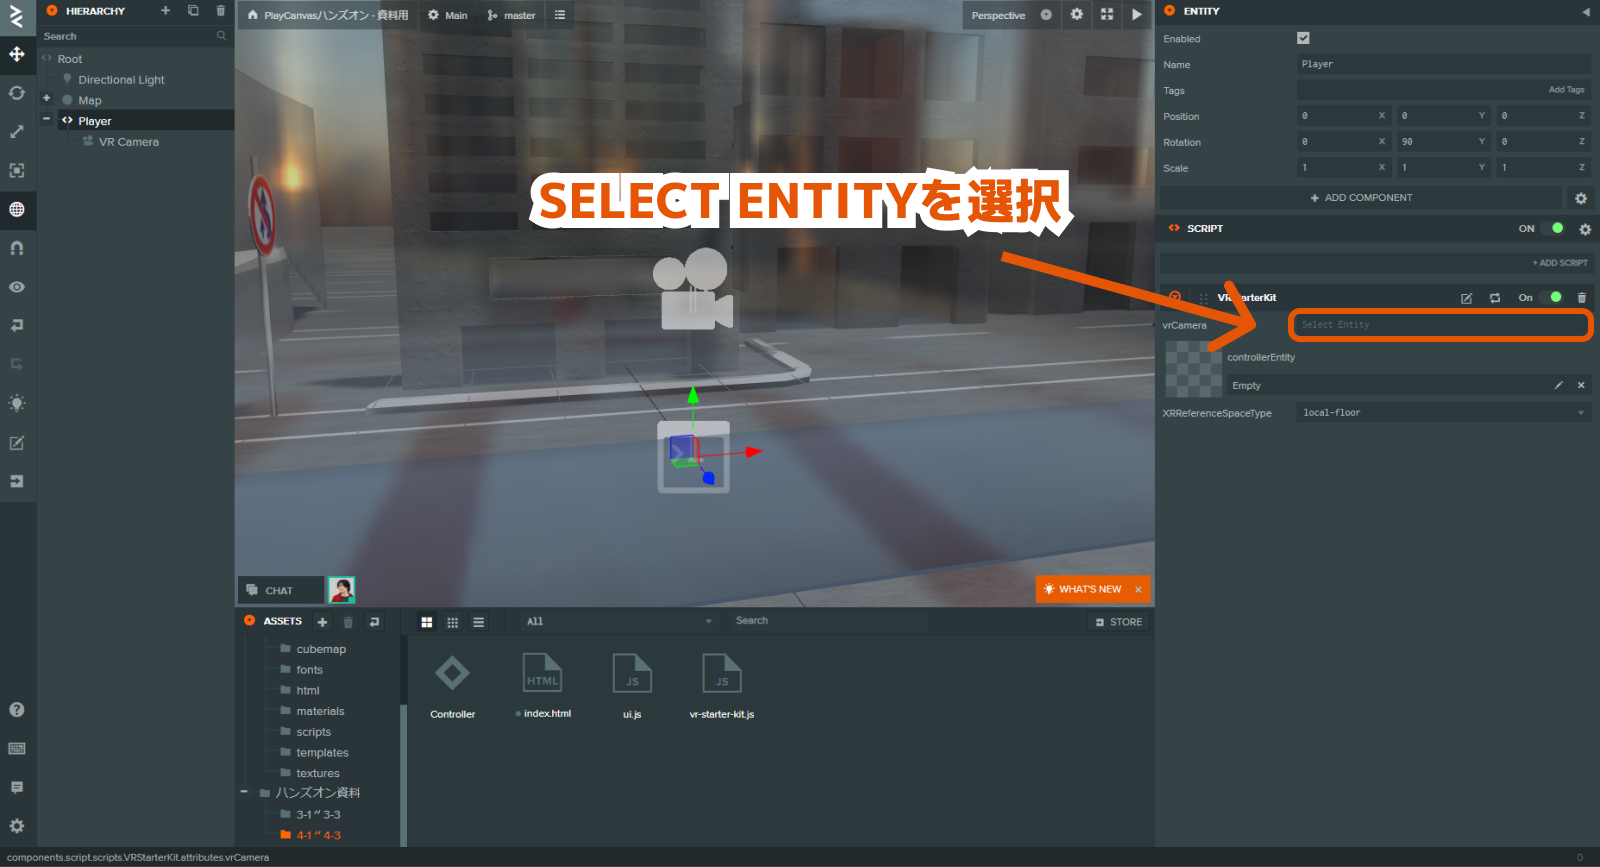Open Script component settings gear
This screenshot has width=1600, height=867.
[x=1585, y=229]
